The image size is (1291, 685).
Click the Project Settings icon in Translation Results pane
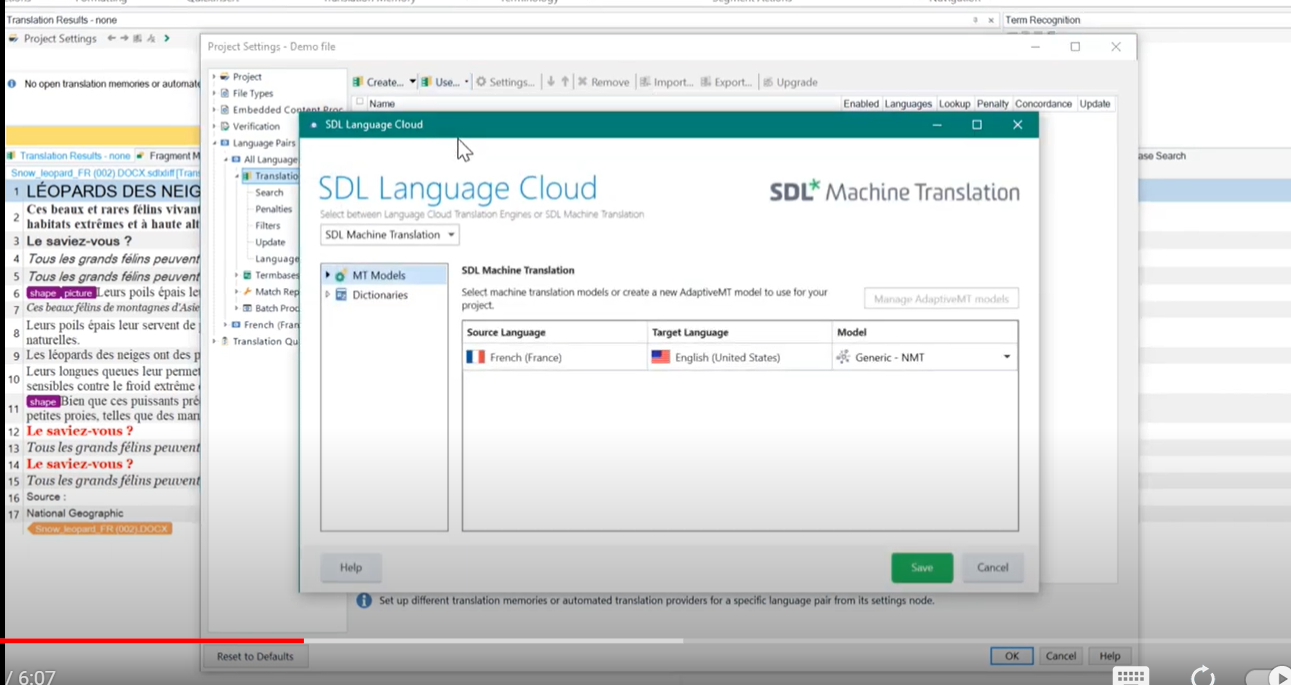pyautogui.click(x=14, y=38)
